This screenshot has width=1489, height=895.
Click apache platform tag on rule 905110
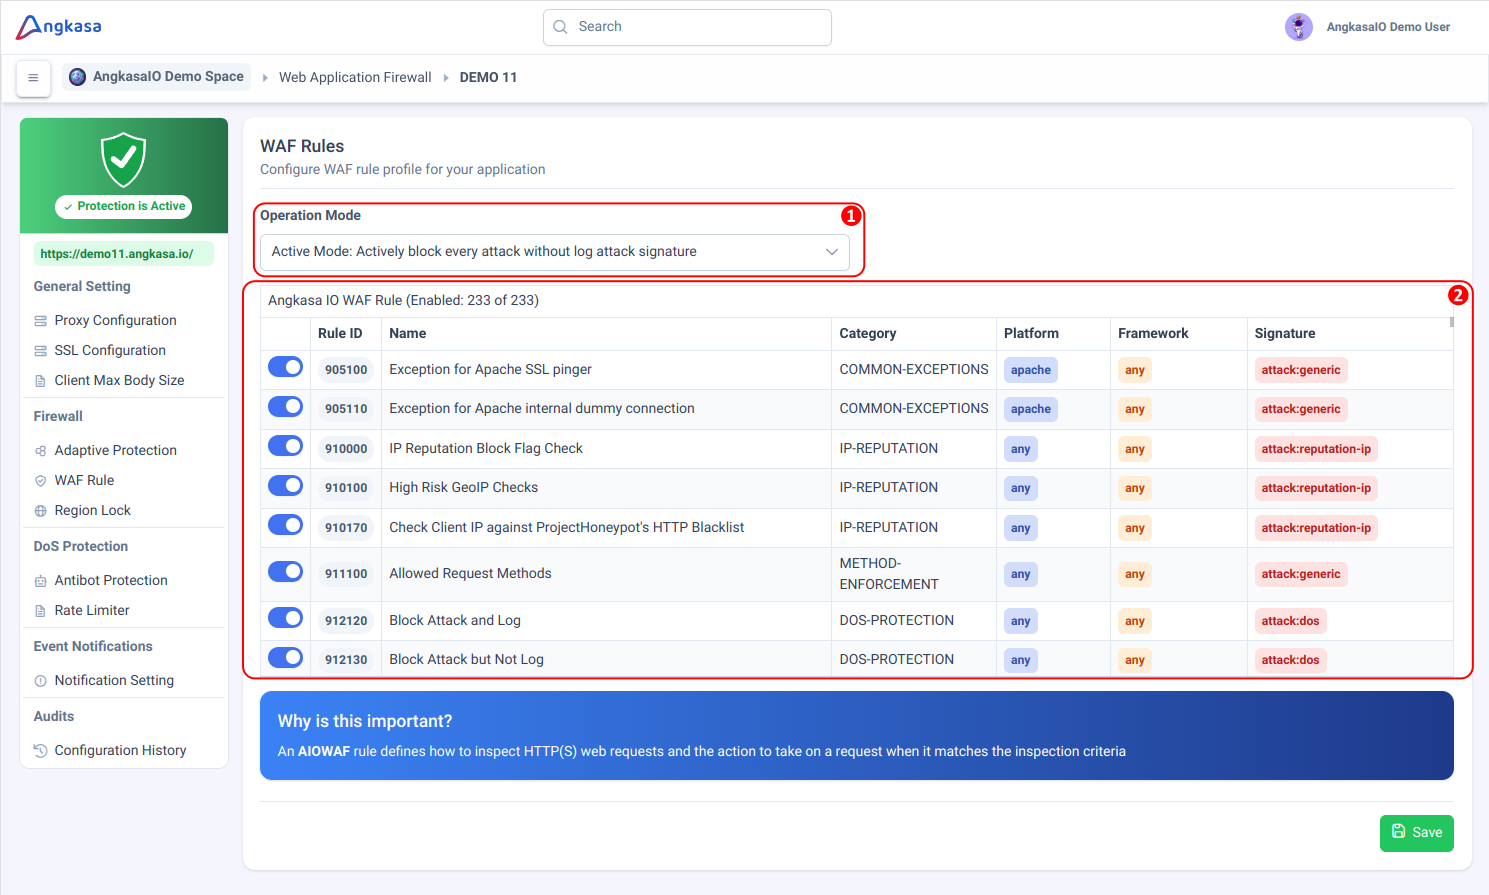pyautogui.click(x=1031, y=409)
